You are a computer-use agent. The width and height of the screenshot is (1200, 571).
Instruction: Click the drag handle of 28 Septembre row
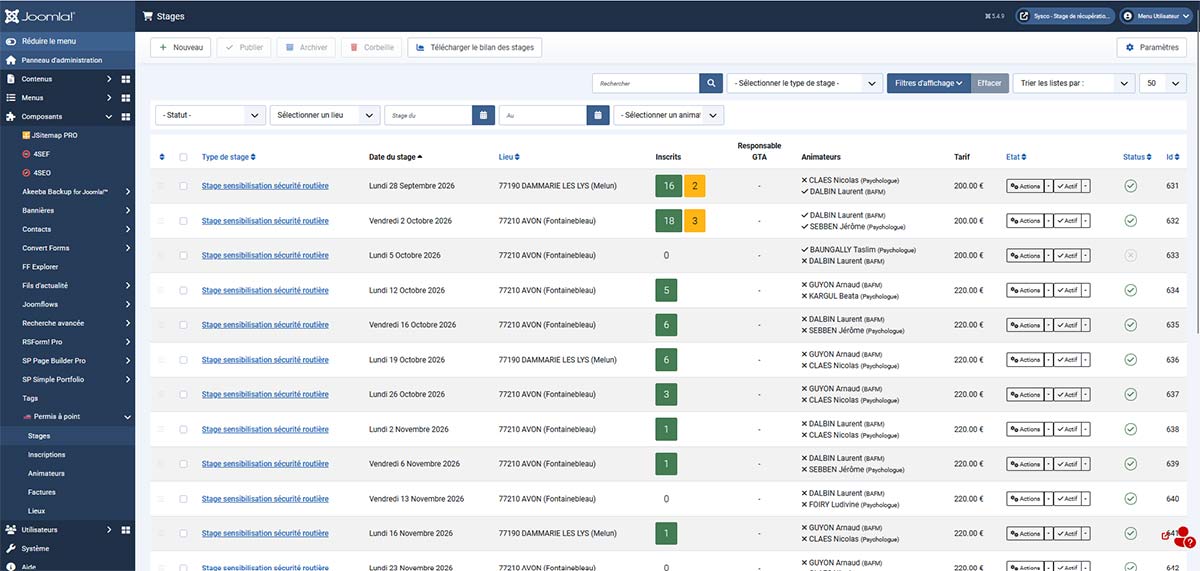[162, 186]
